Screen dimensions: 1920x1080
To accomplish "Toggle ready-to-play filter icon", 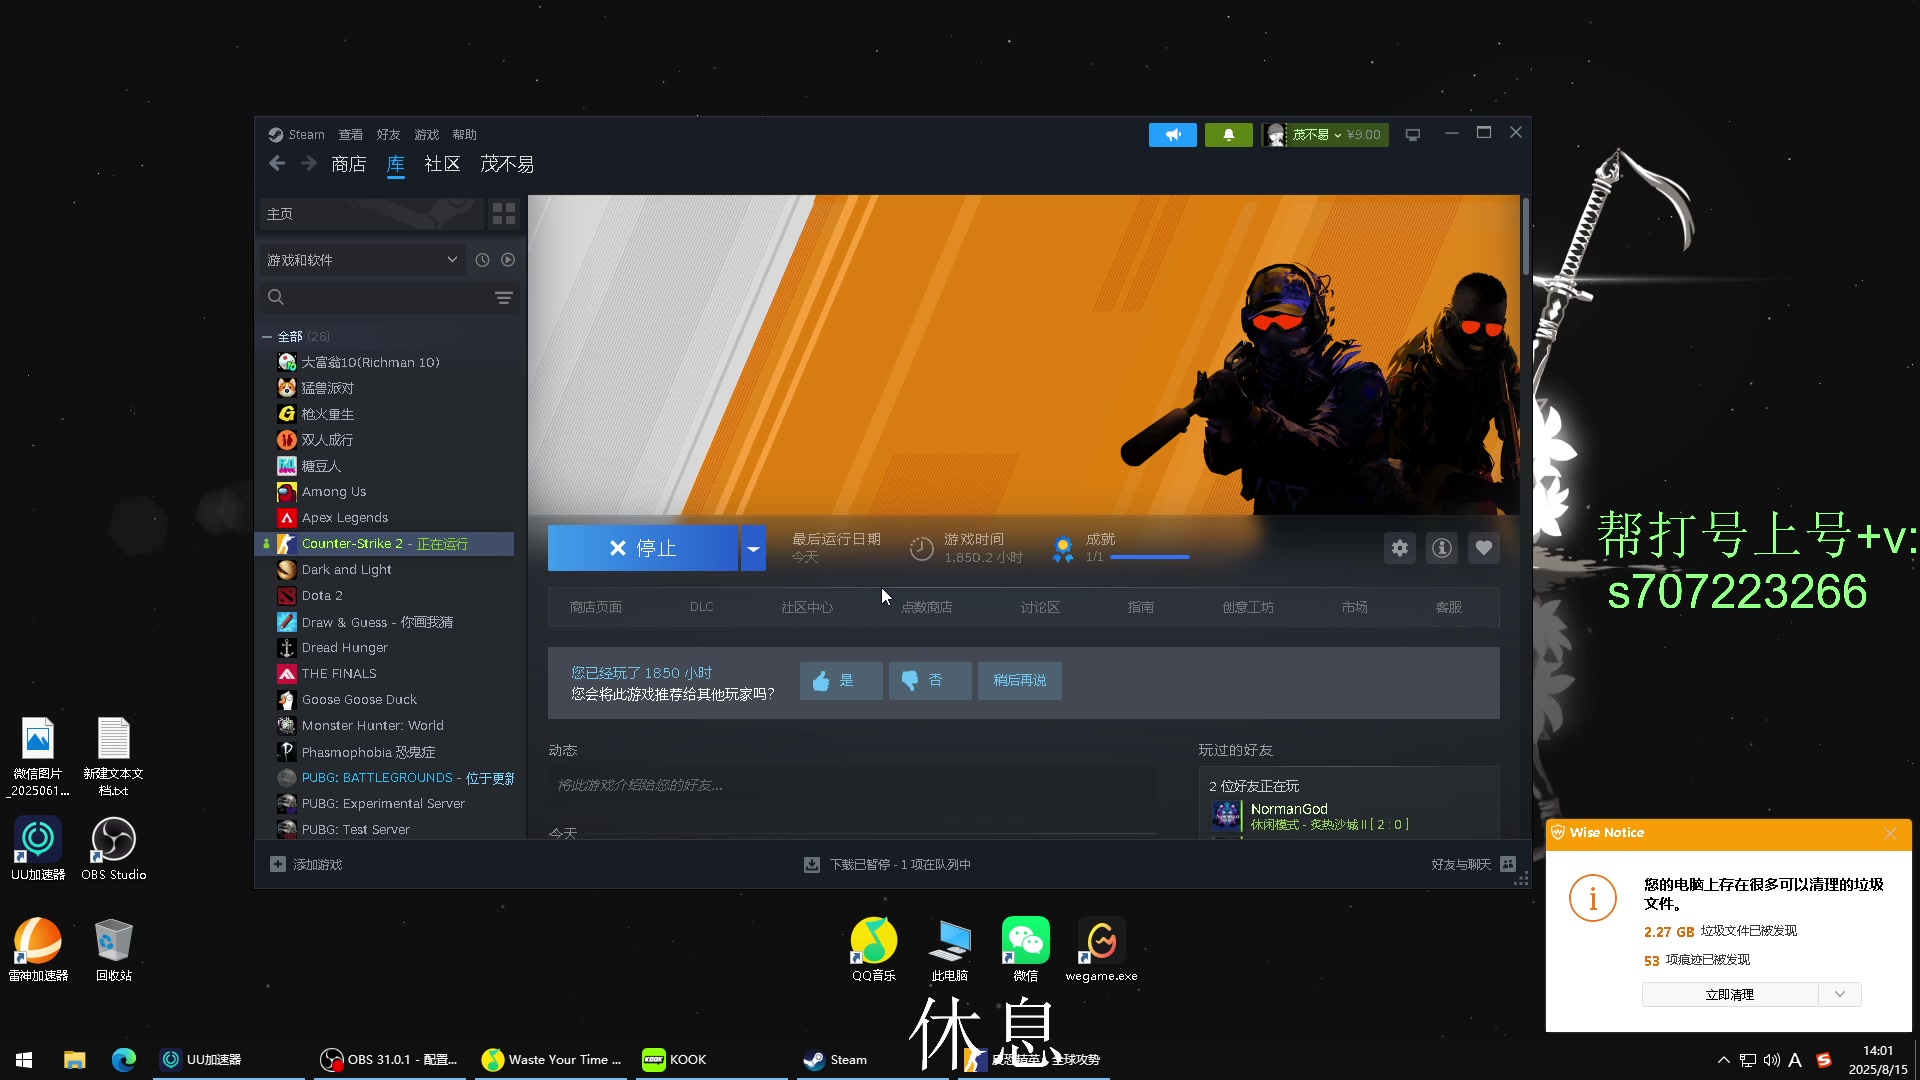I will [x=508, y=260].
